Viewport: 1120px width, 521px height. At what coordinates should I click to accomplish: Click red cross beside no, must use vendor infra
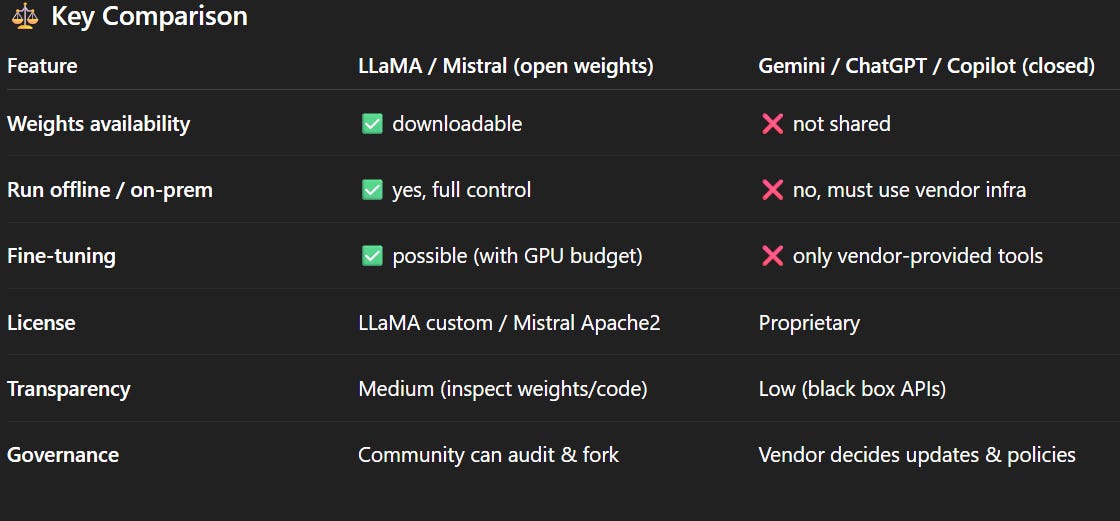click(x=772, y=190)
